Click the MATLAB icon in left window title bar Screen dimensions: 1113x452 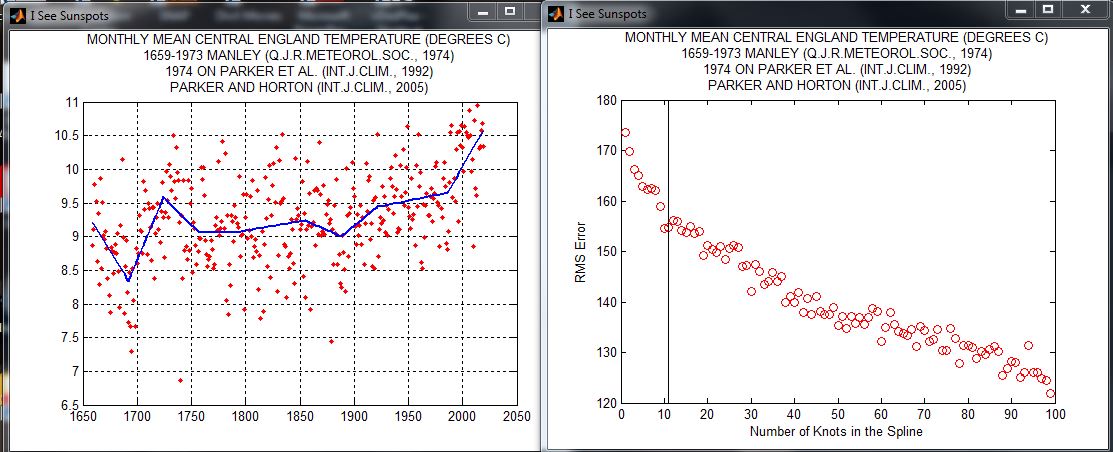(18, 13)
